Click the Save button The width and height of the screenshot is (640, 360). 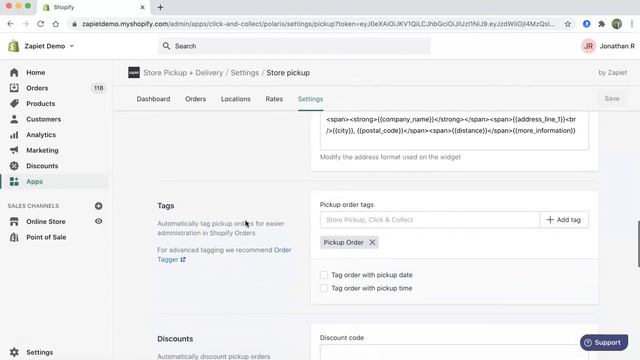pyautogui.click(x=612, y=99)
